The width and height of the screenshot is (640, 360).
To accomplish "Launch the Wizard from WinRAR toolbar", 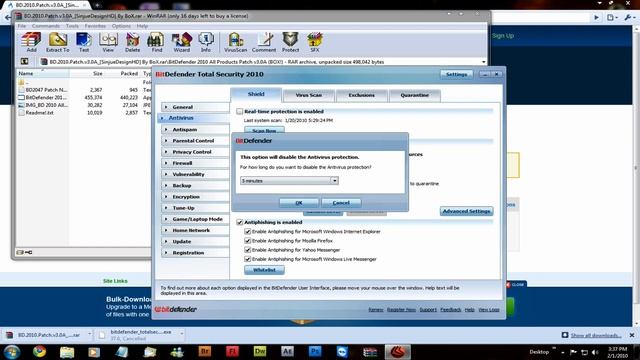I will [181, 42].
